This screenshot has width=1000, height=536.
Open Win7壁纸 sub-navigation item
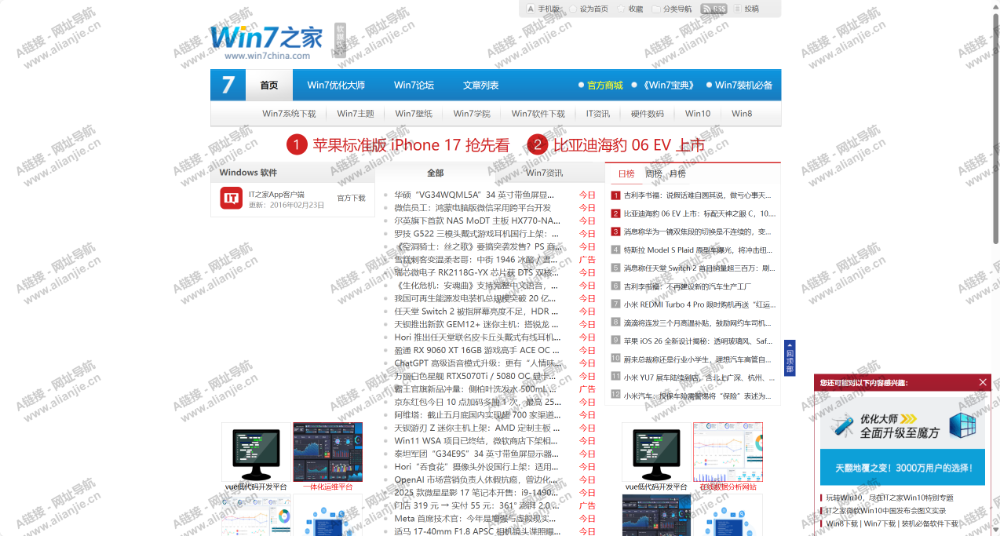coord(413,114)
